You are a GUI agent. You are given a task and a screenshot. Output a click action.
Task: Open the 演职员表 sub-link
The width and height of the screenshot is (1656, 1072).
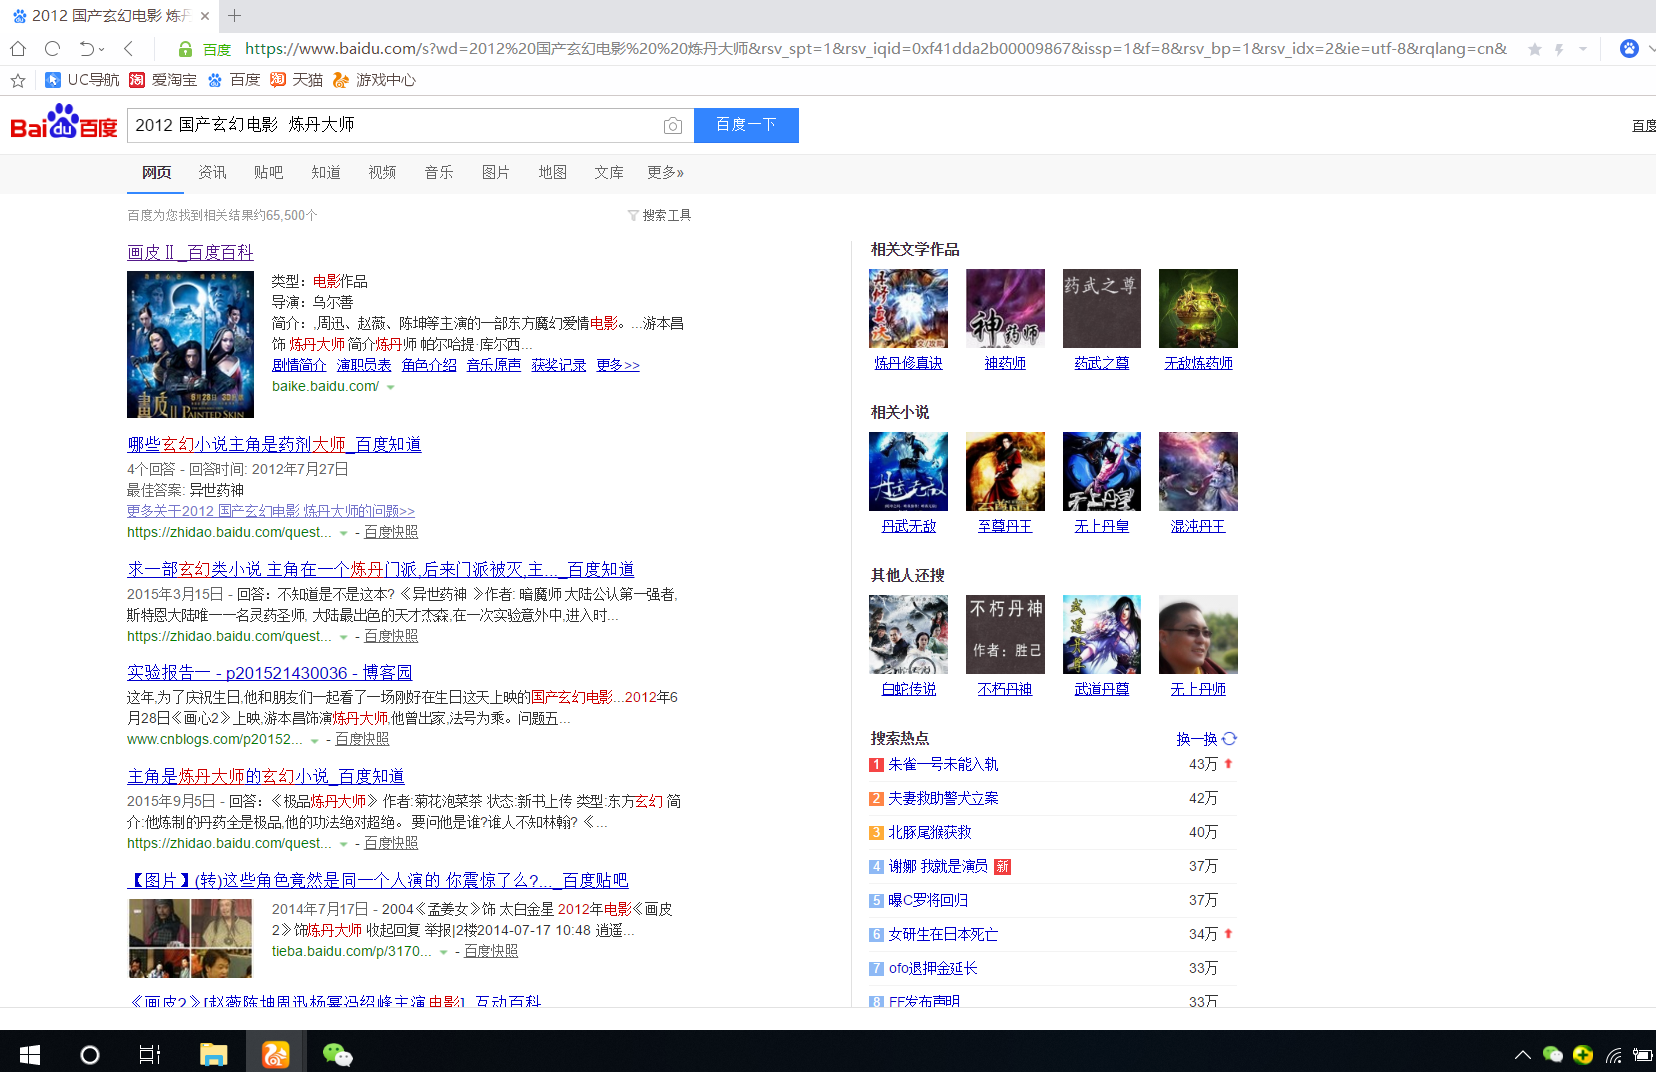(364, 365)
